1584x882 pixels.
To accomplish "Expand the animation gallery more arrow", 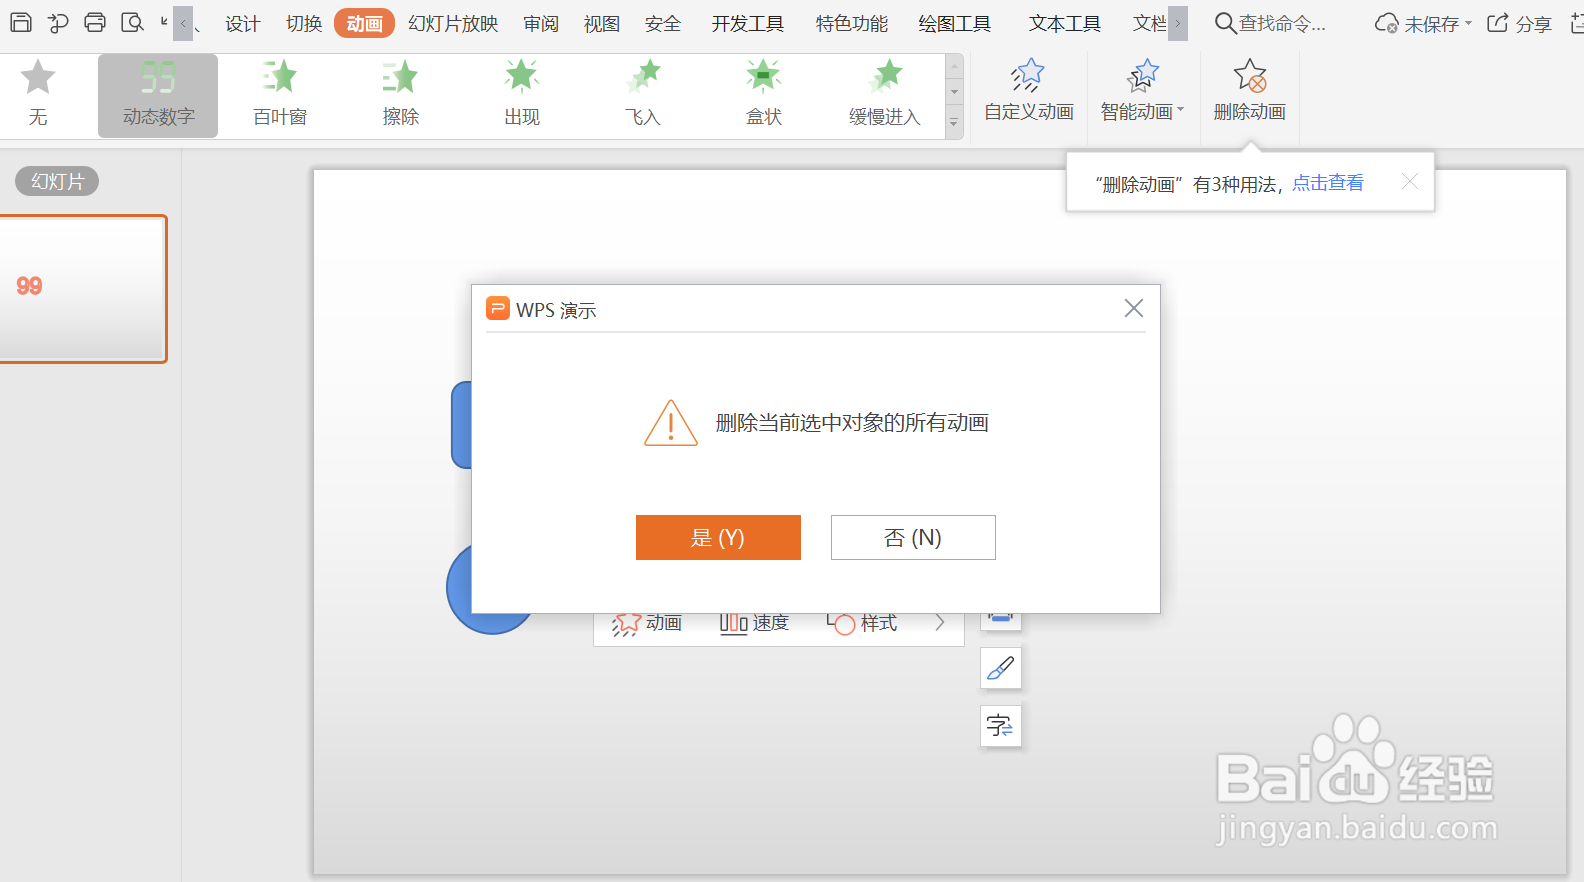I will 954,123.
